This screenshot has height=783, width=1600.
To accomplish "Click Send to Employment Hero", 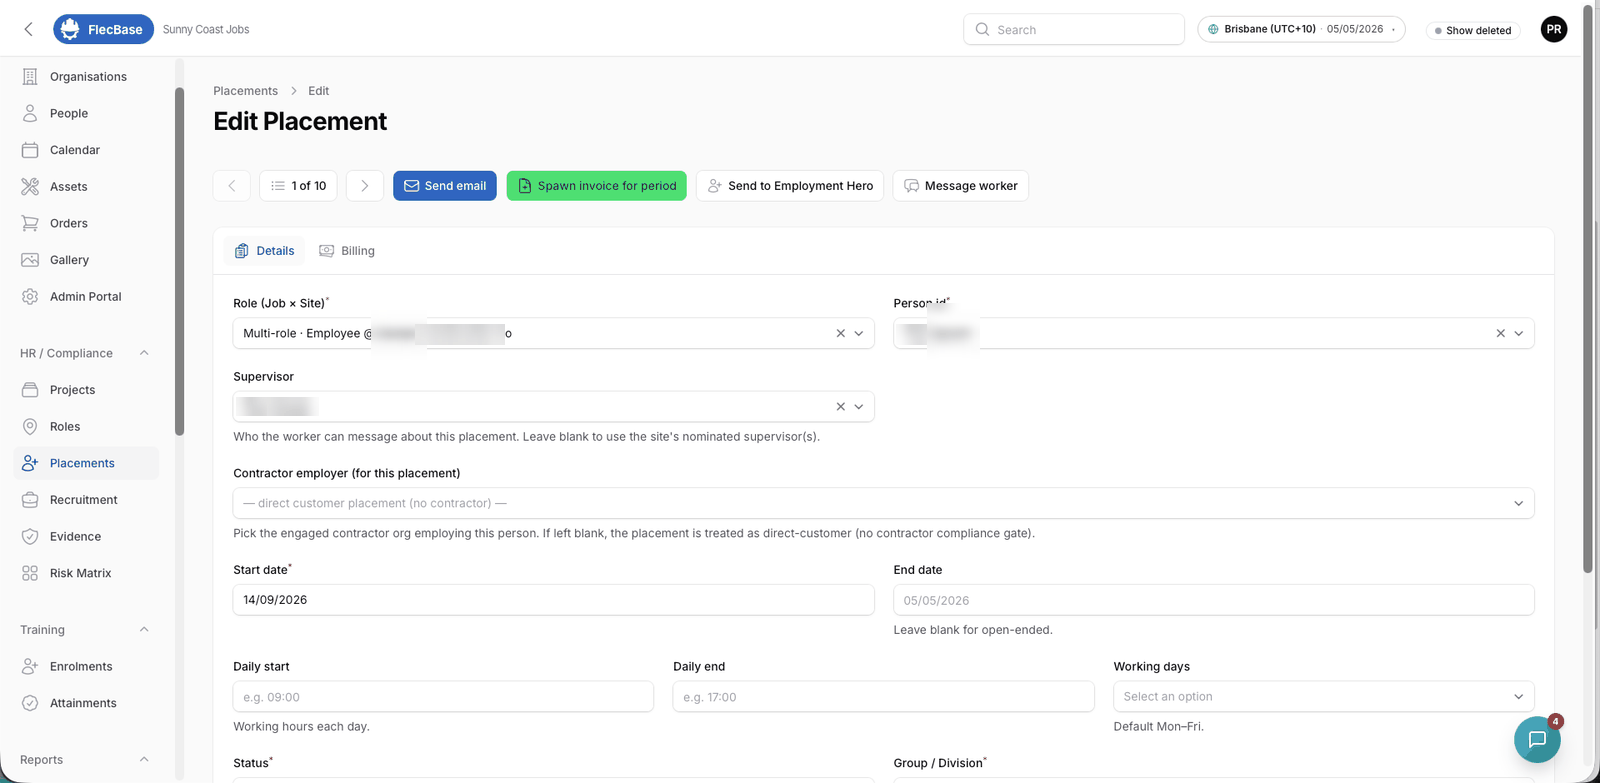I will [789, 186].
